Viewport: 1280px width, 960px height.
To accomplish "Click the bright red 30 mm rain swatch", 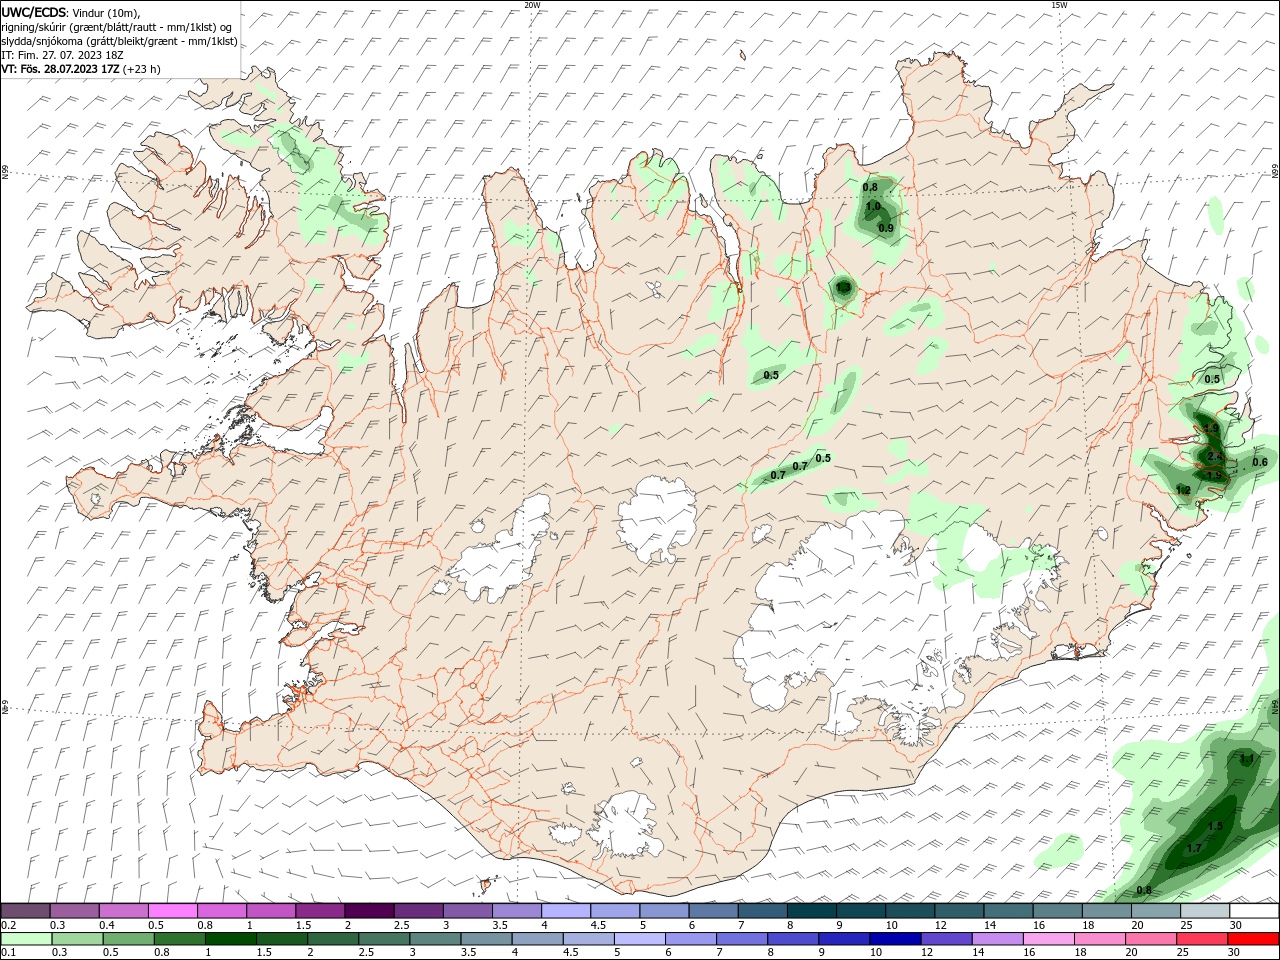I will point(1254,939).
